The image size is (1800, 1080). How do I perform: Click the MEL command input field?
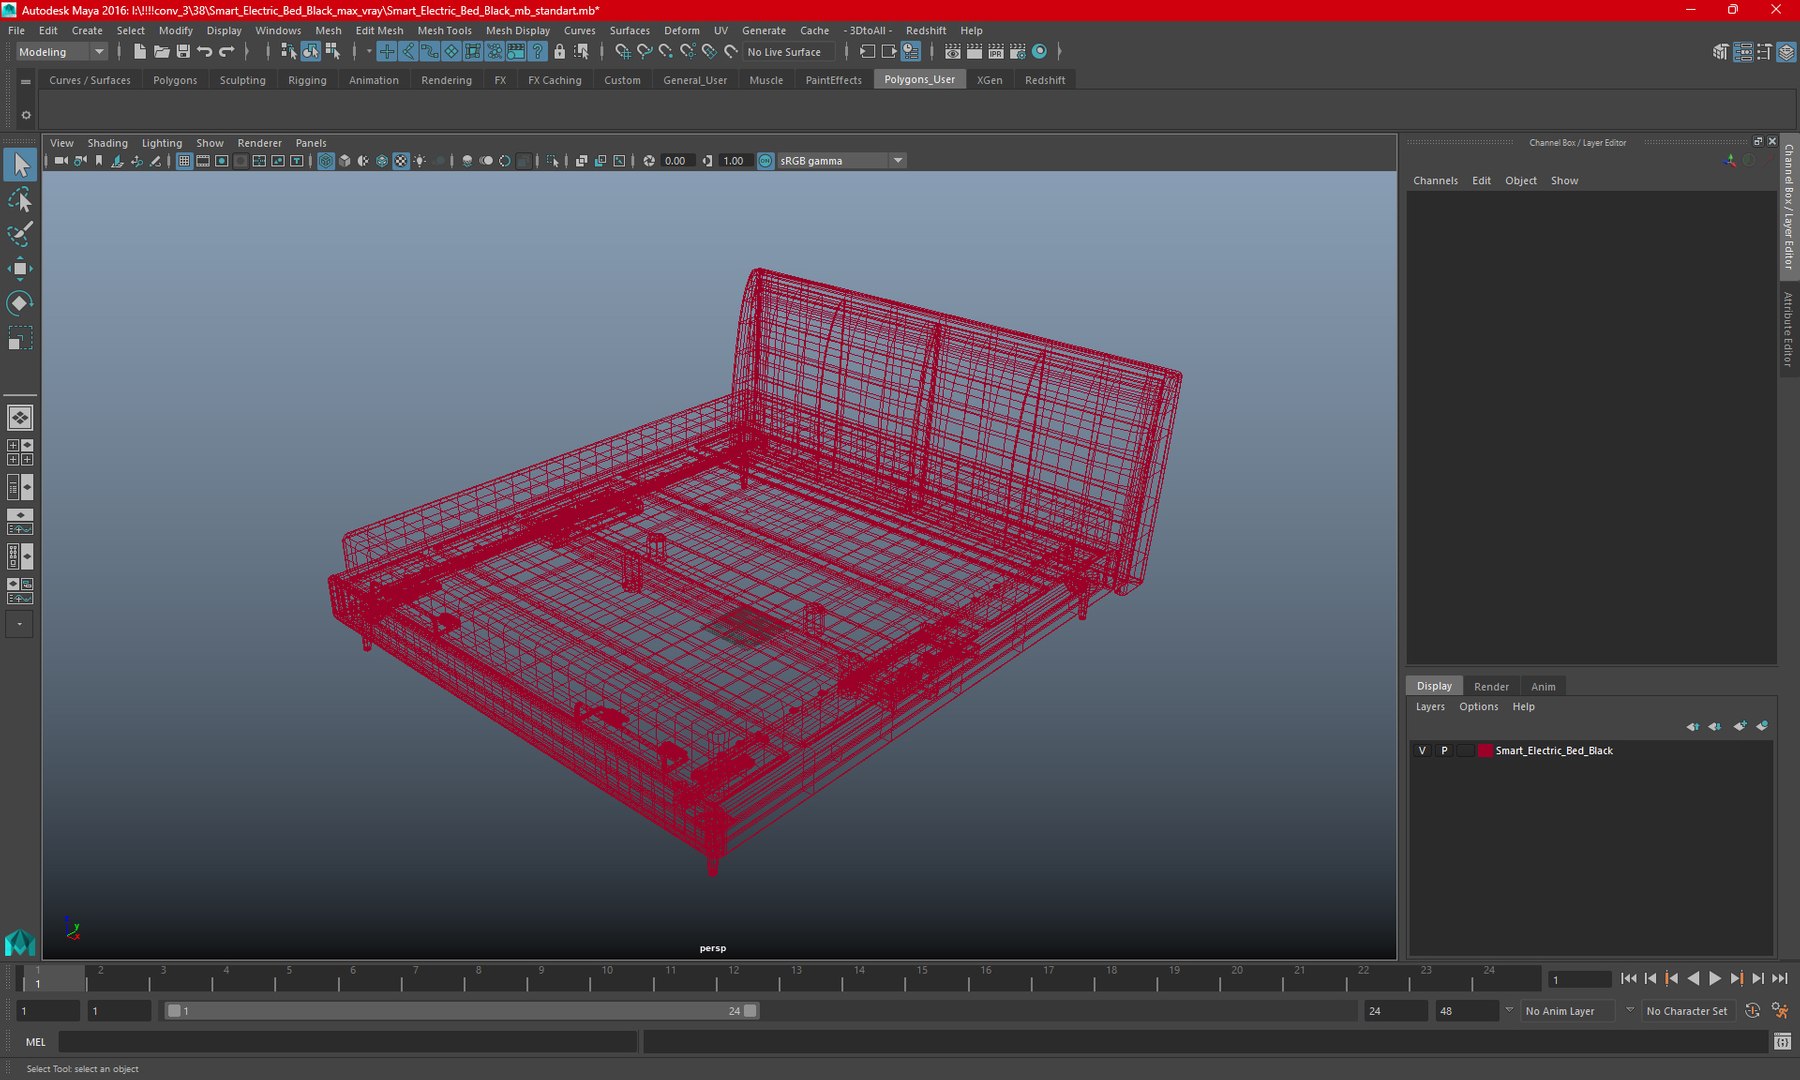point(347,1042)
